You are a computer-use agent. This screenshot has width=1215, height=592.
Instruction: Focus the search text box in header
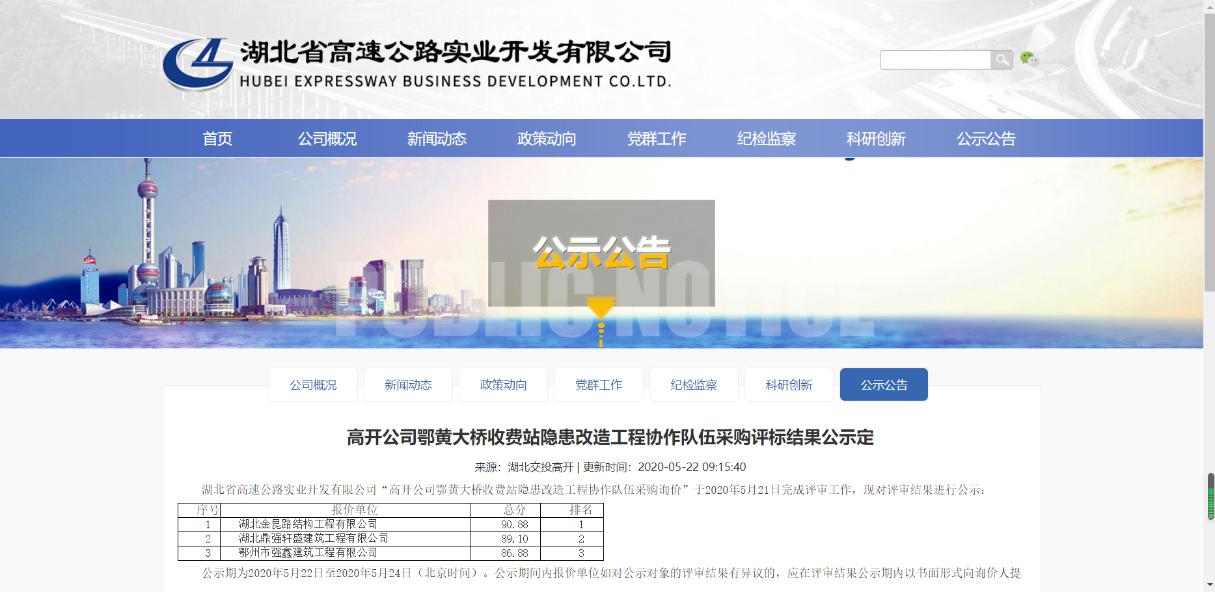(935, 60)
